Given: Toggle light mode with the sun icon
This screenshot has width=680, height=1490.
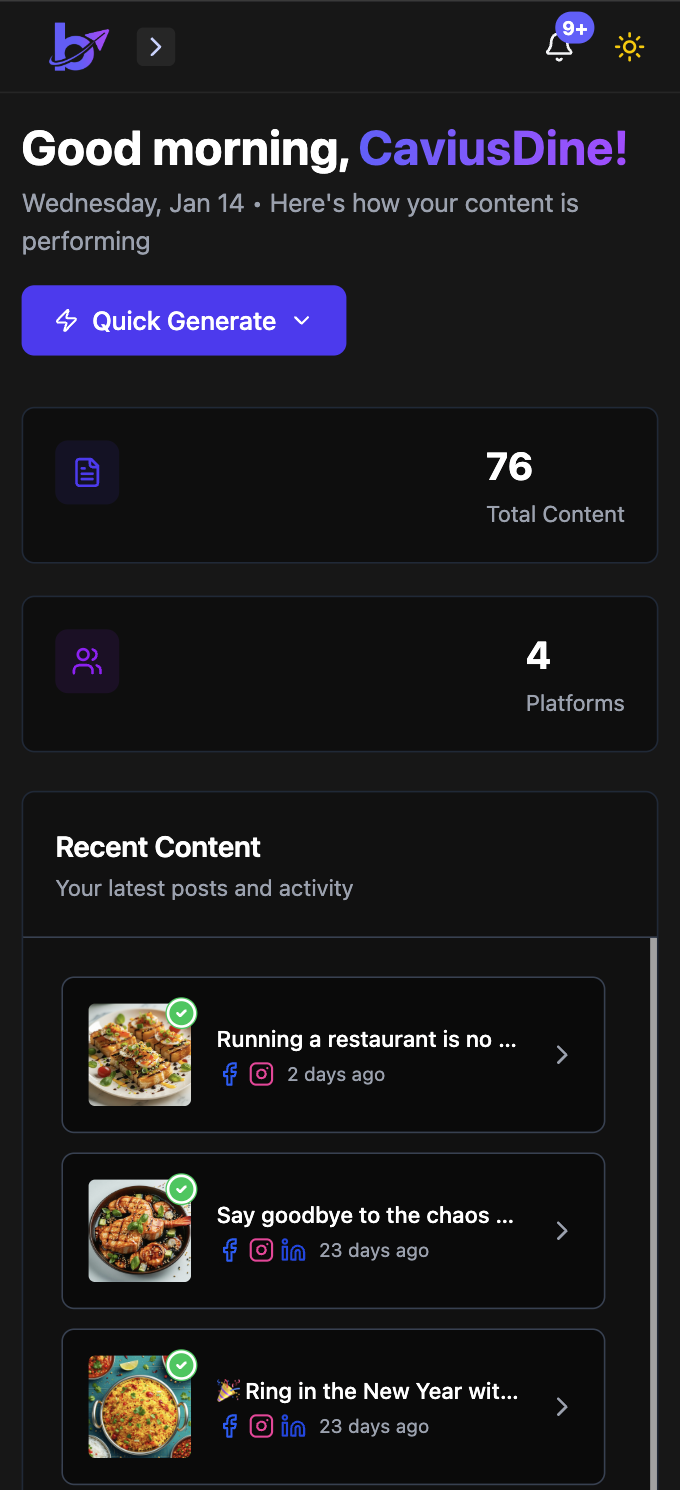Looking at the screenshot, I should pos(629,47).
